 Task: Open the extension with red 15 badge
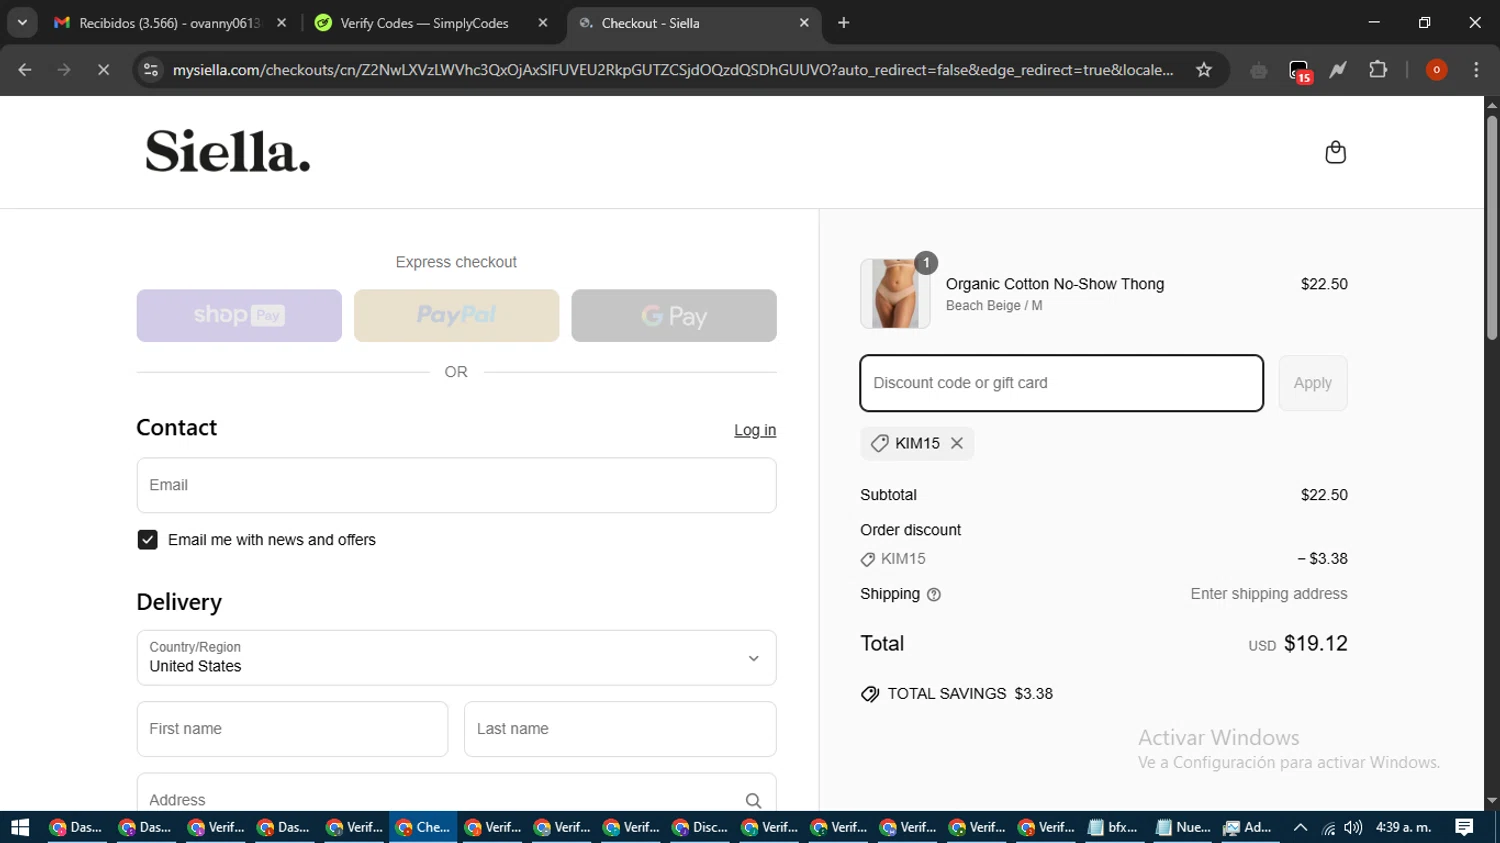coord(1299,71)
